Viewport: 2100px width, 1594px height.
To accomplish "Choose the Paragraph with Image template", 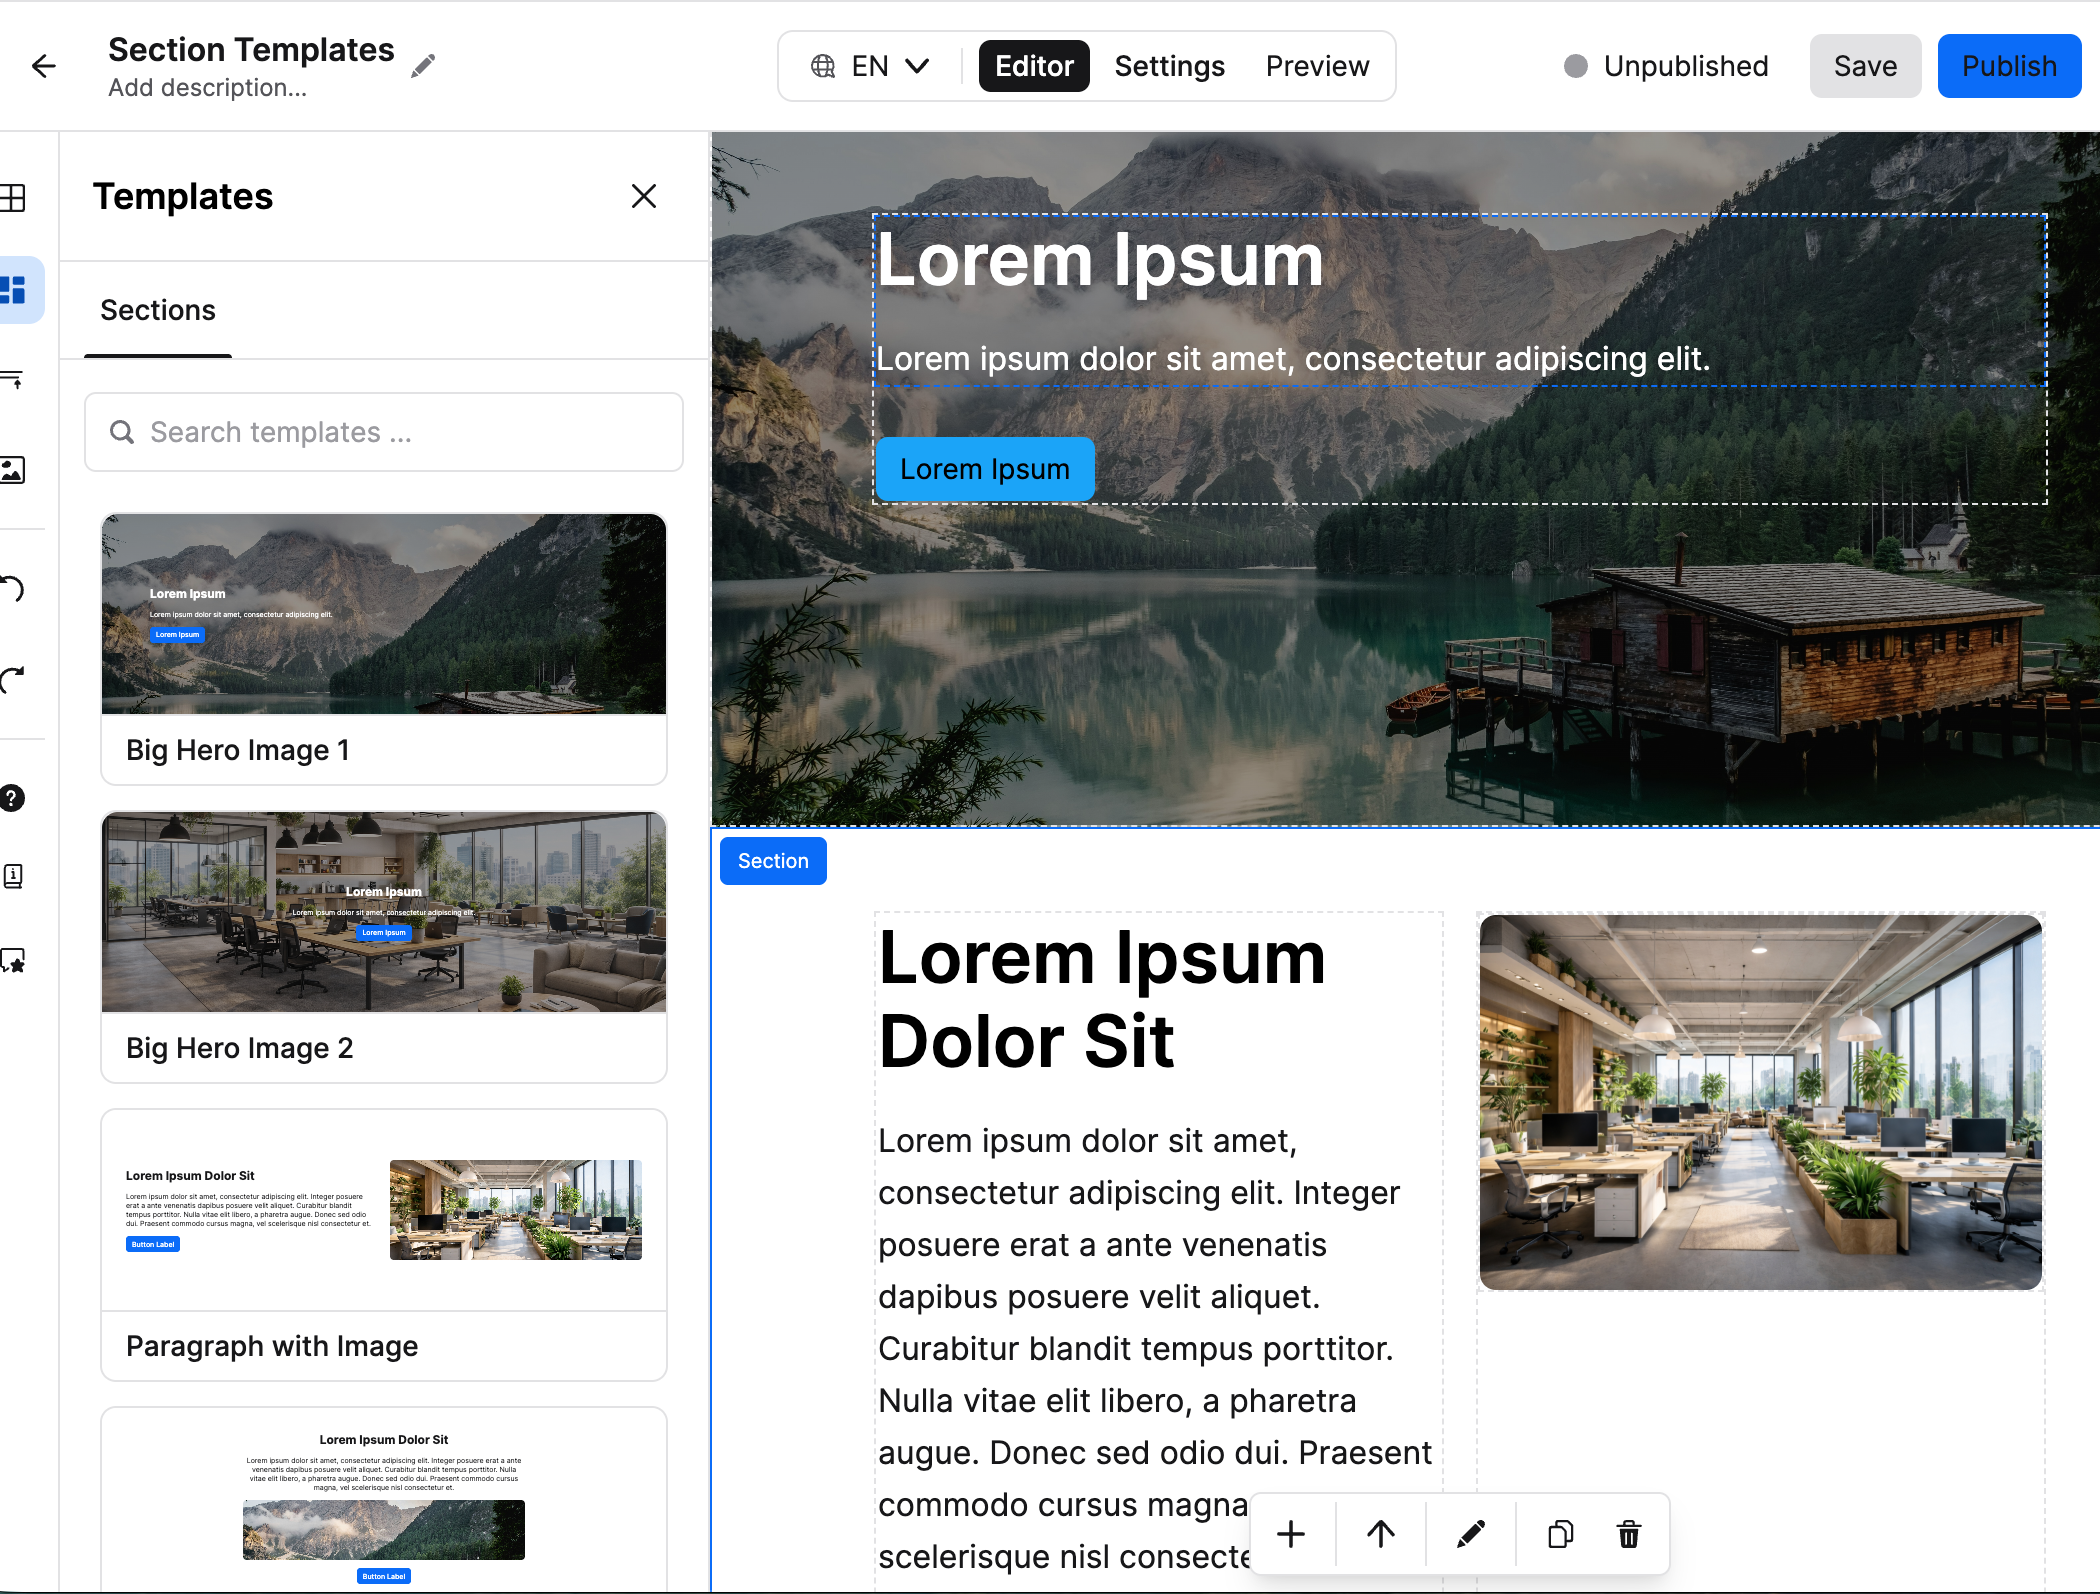I will (x=384, y=1245).
